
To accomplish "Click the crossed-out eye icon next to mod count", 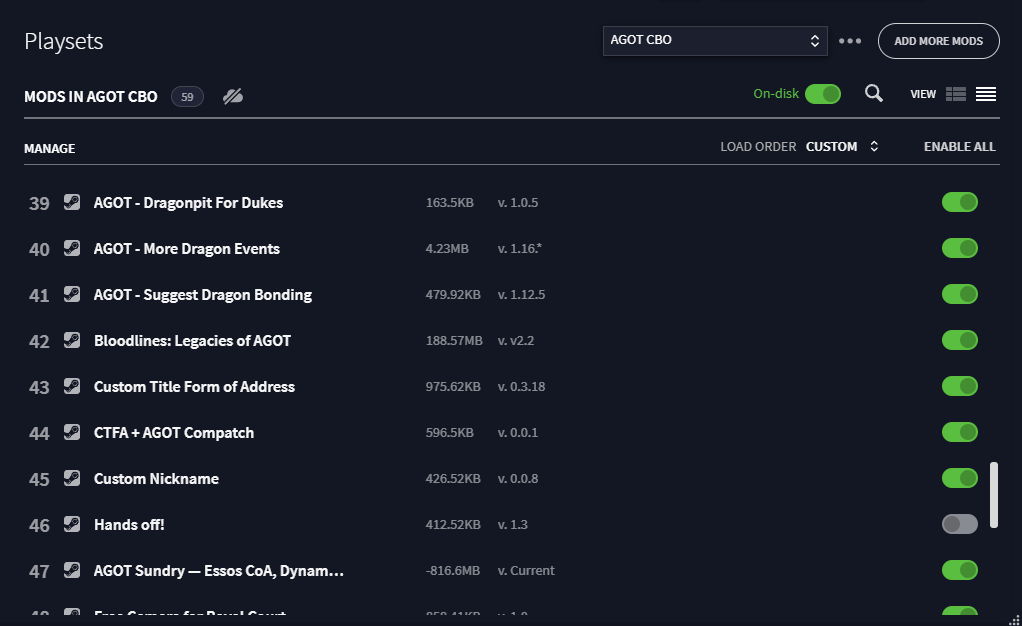I will pos(233,97).
